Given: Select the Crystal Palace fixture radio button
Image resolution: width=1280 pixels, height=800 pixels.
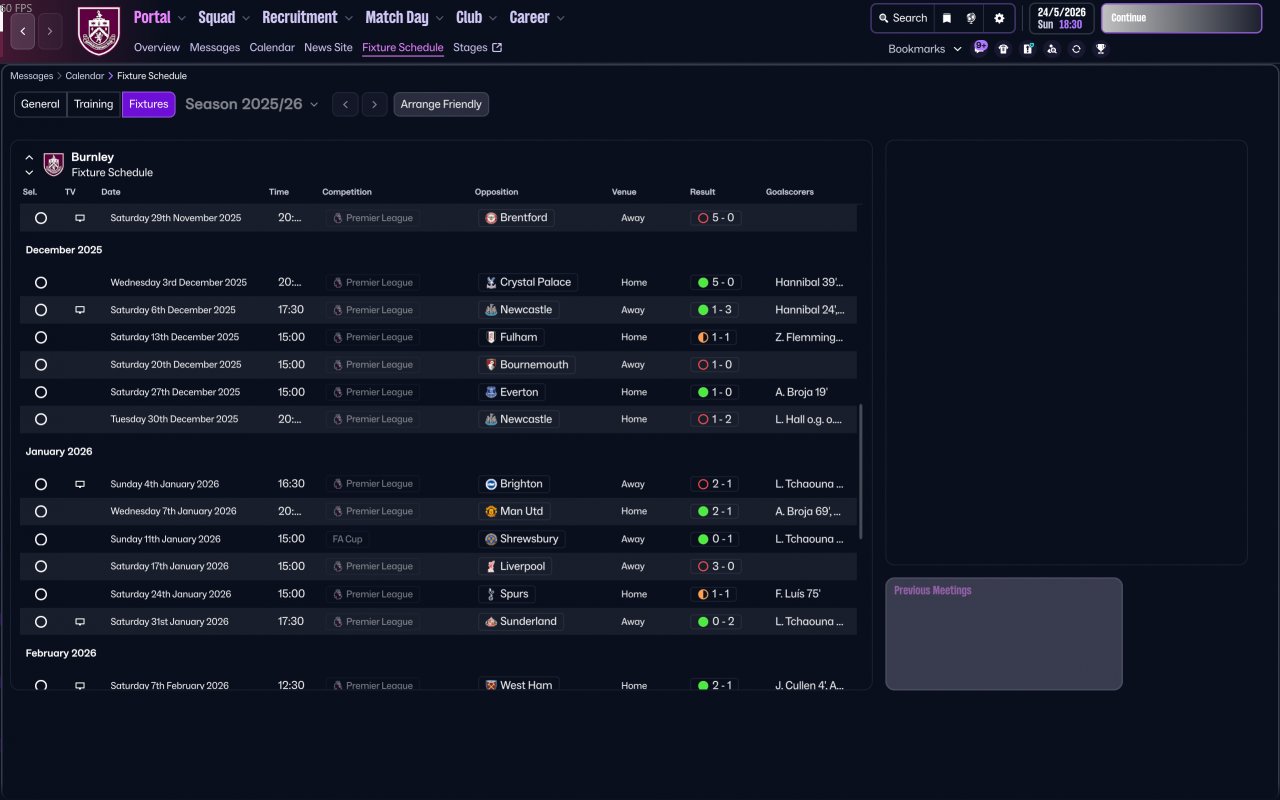Looking at the screenshot, I should [41, 283].
